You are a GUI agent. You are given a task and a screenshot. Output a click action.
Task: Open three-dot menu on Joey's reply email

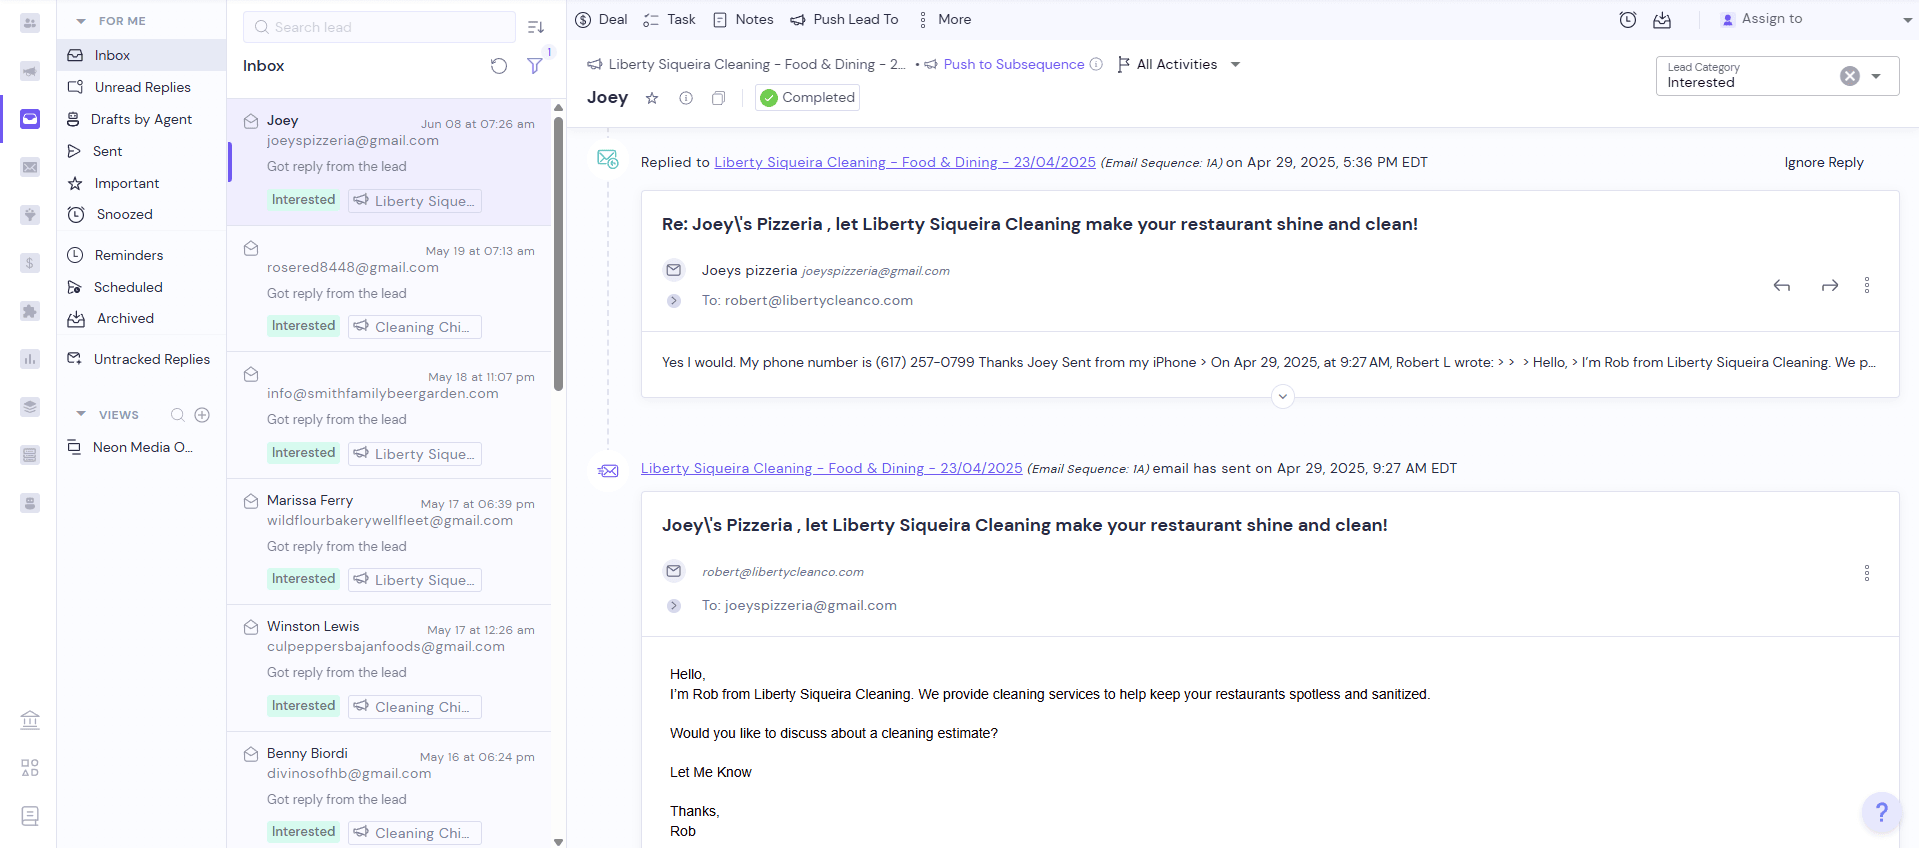pyautogui.click(x=1867, y=285)
